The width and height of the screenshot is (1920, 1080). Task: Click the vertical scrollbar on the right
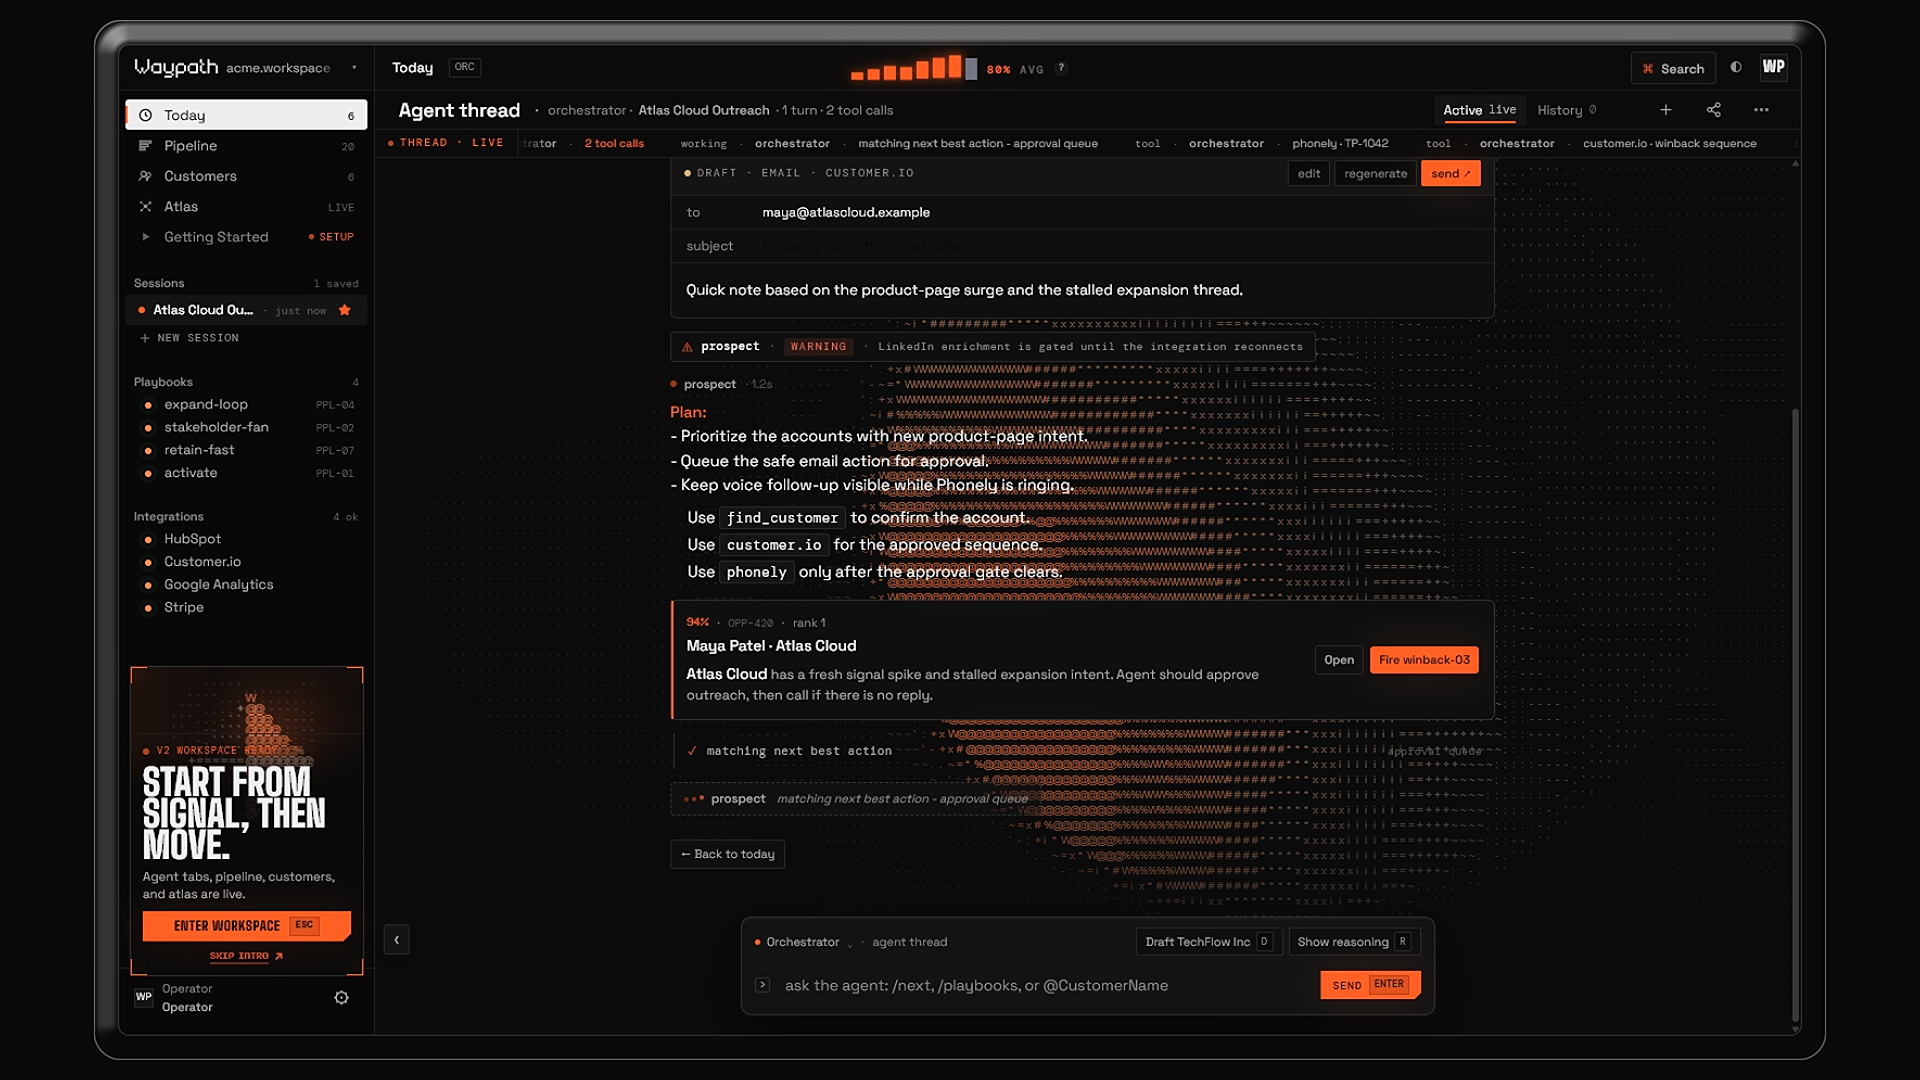click(1796, 715)
